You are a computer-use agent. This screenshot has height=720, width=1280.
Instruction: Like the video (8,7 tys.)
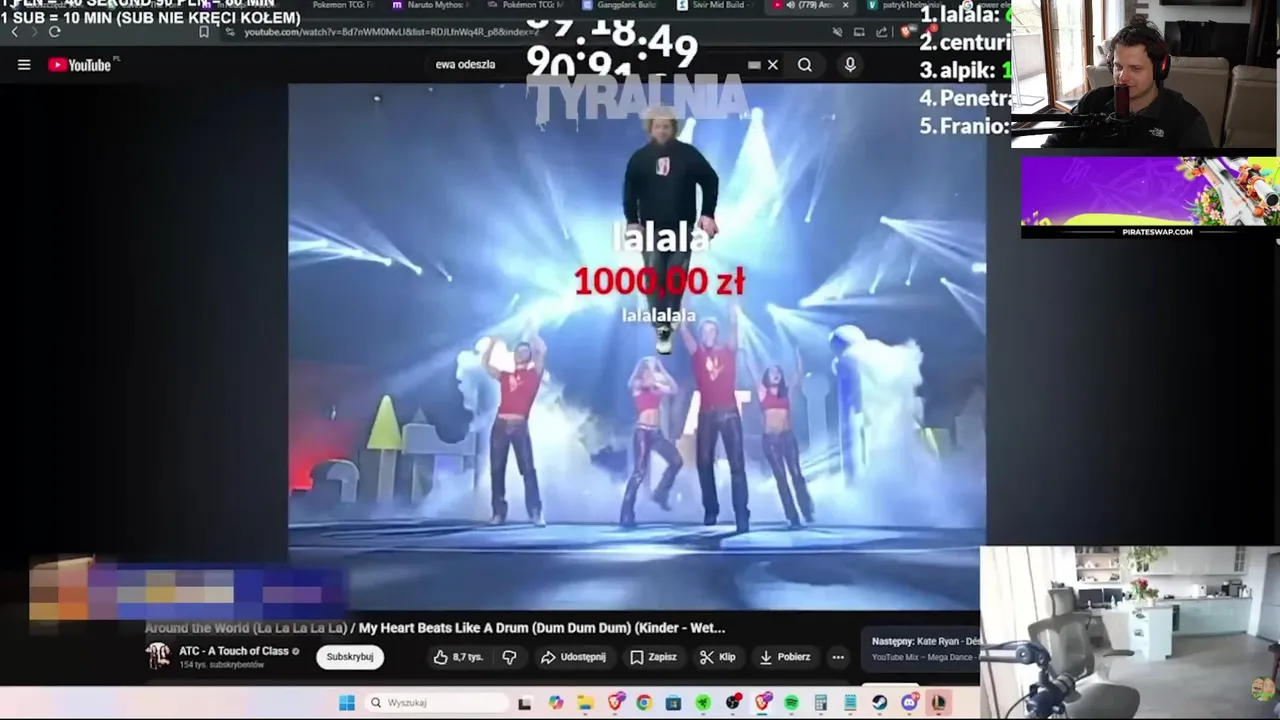coord(458,657)
